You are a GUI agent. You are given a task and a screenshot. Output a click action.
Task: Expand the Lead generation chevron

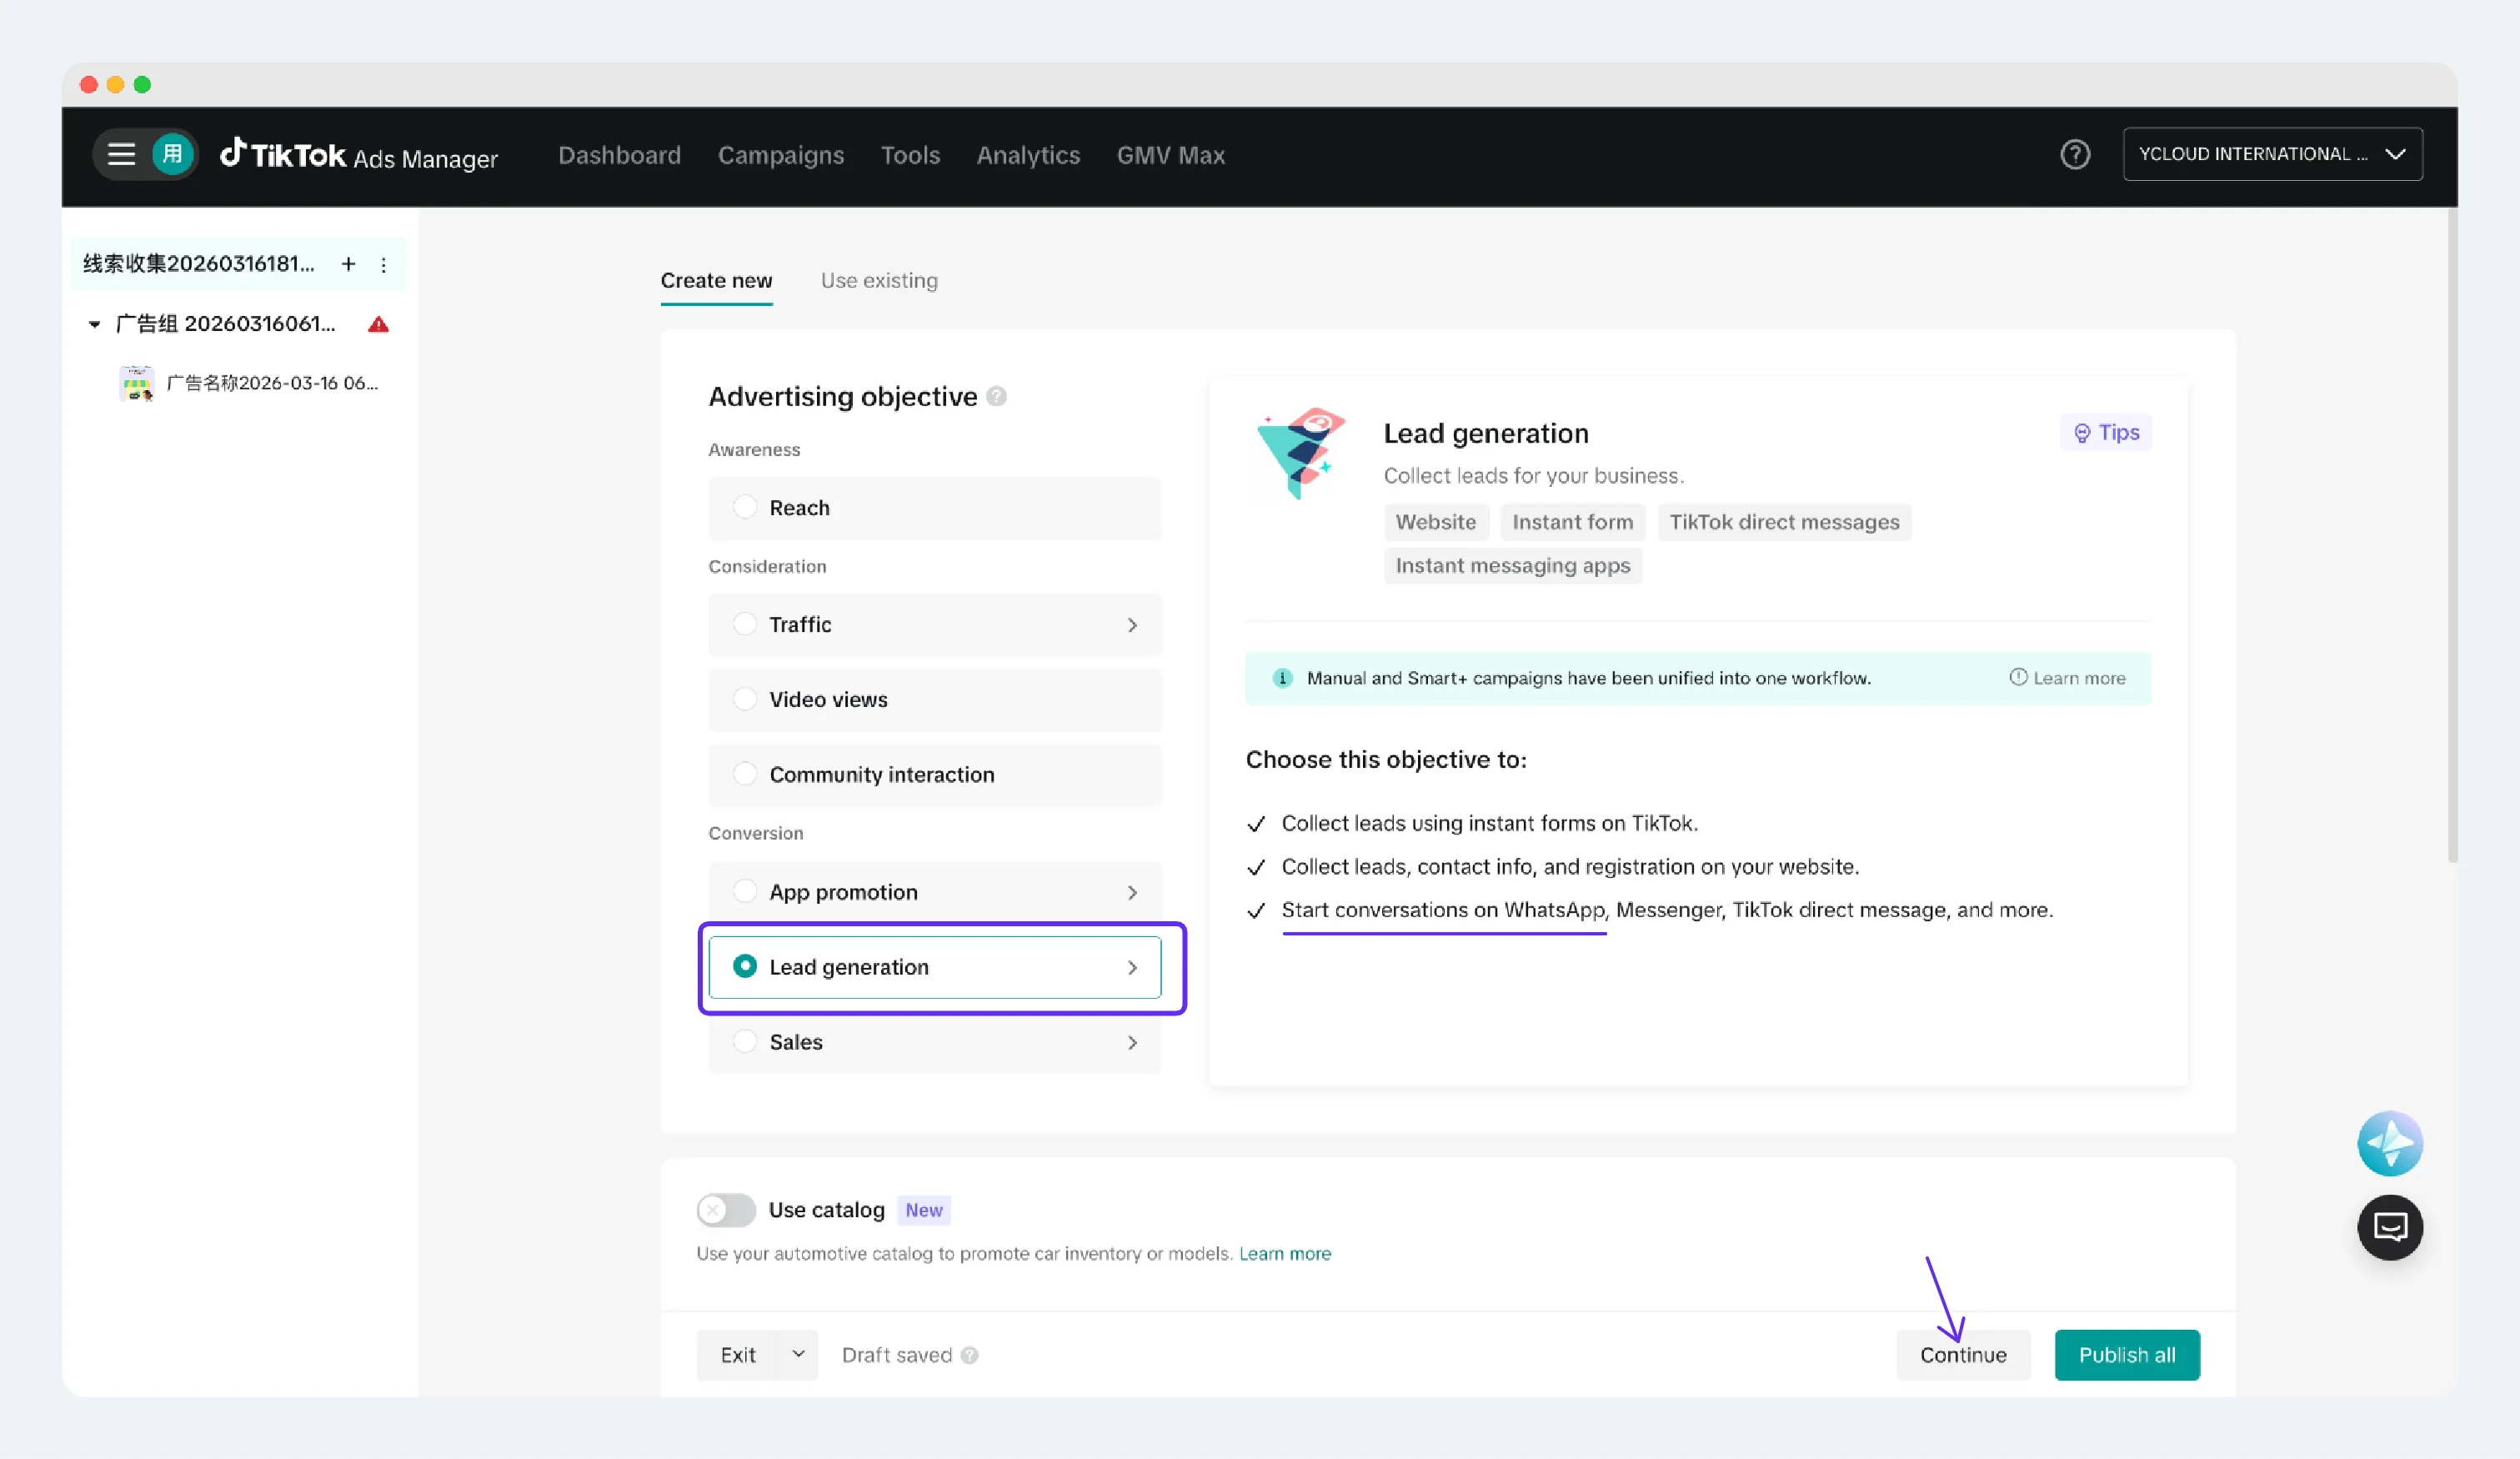[1132, 967]
